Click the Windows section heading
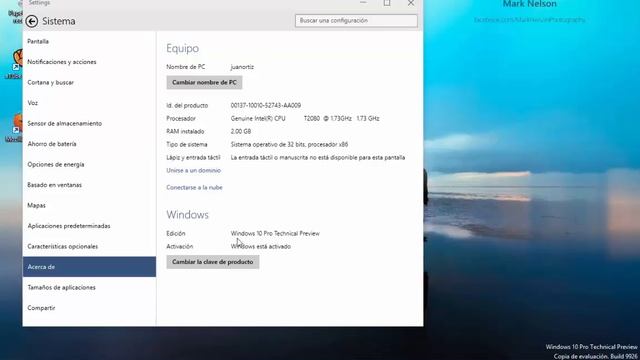Image resolution: width=640 pixels, height=360 pixels. (x=187, y=215)
